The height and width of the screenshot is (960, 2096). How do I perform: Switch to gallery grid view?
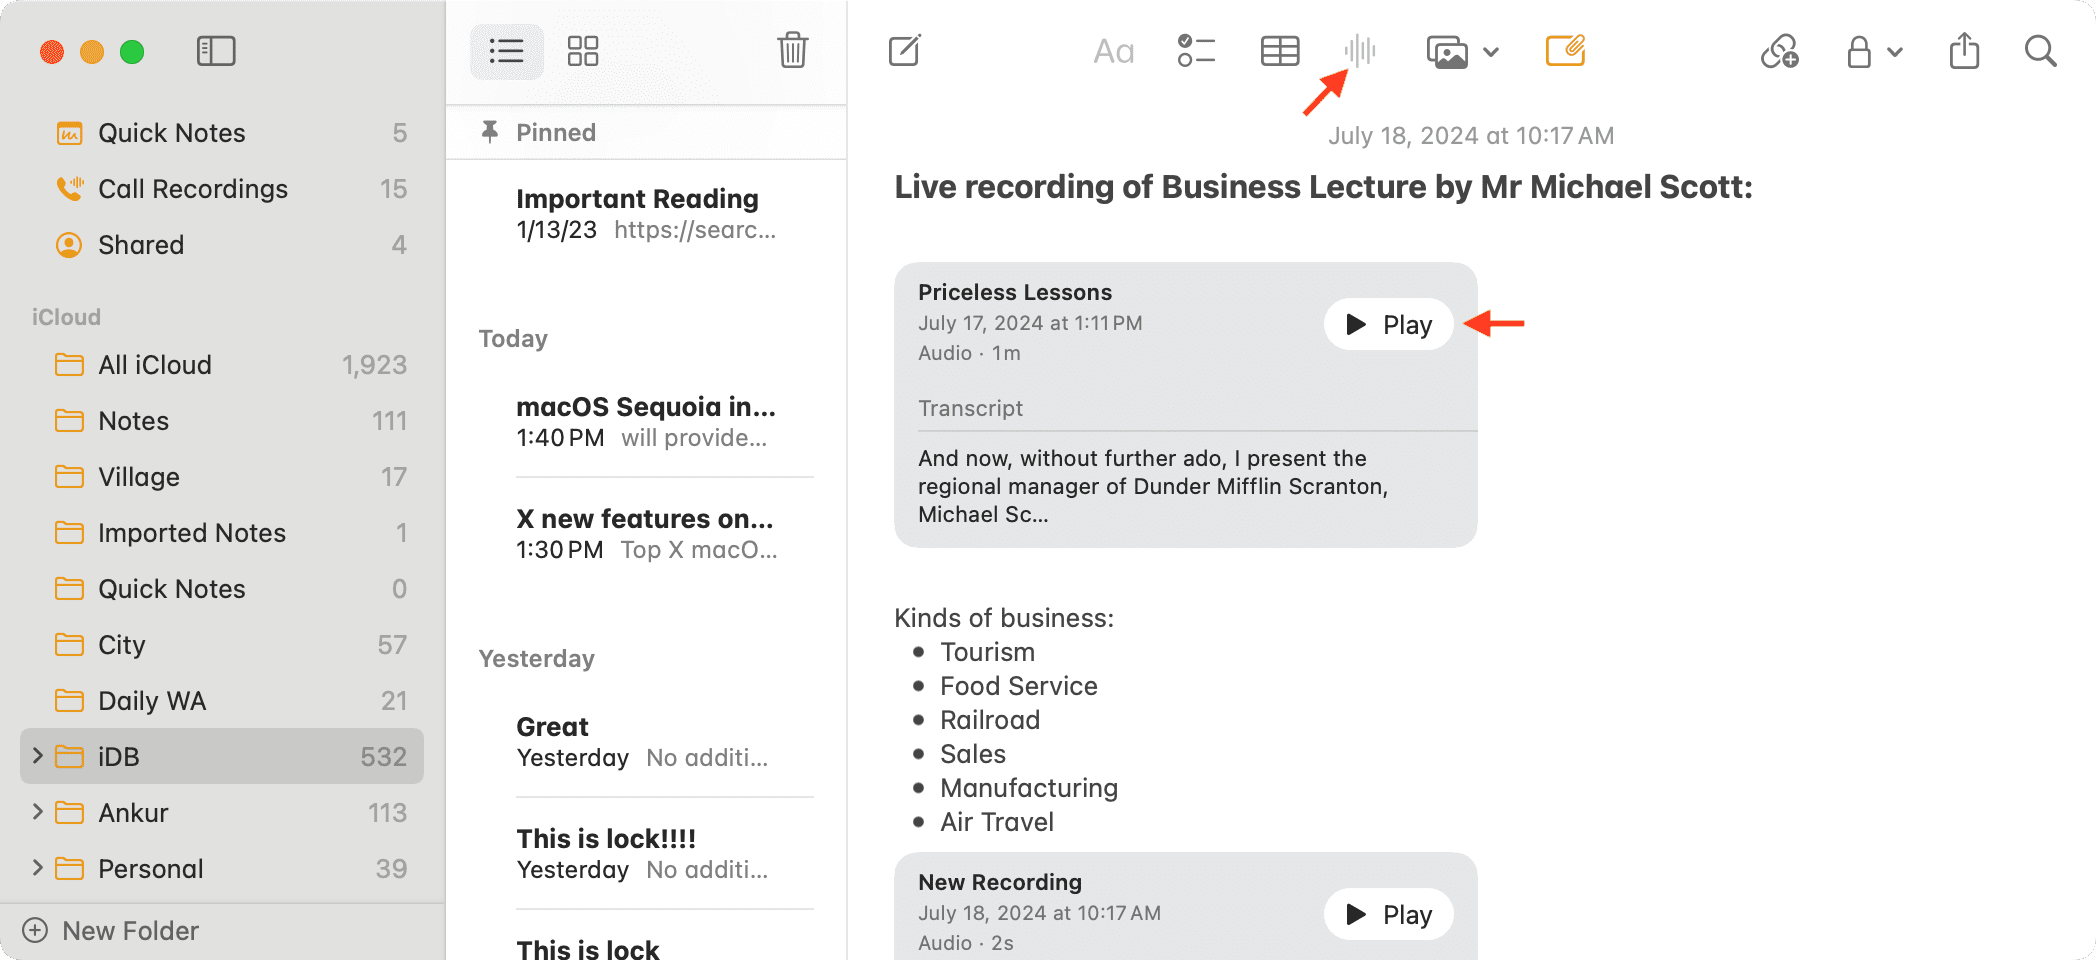click(x=582, y=51)
